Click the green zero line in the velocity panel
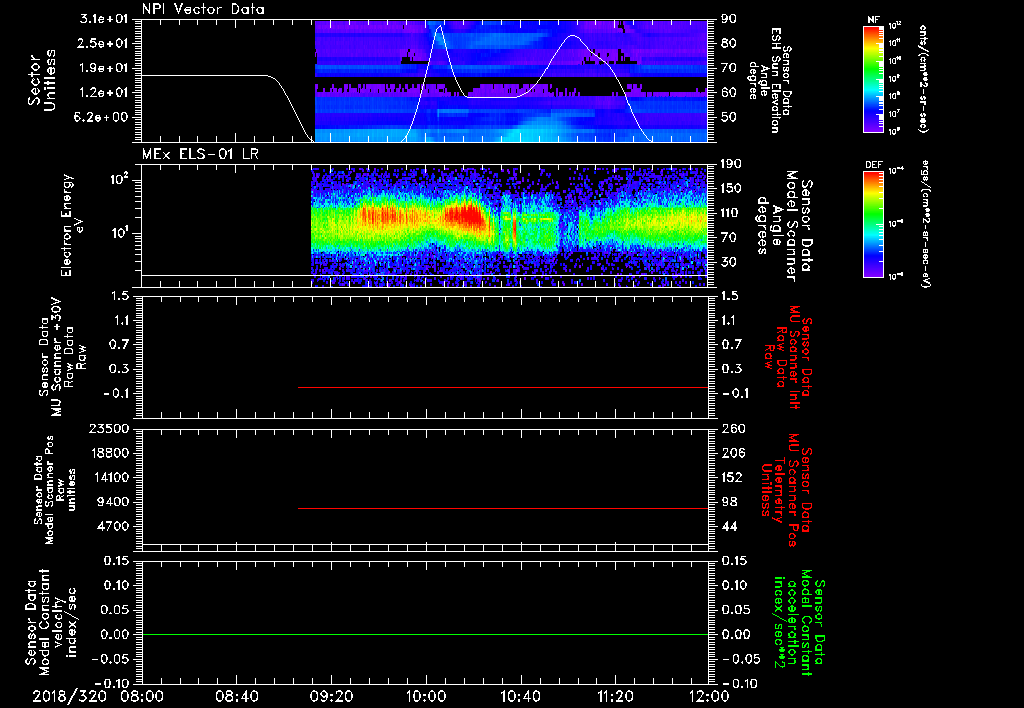The image size is (1024, 708). pyautogui.click(x=425, y=634)
